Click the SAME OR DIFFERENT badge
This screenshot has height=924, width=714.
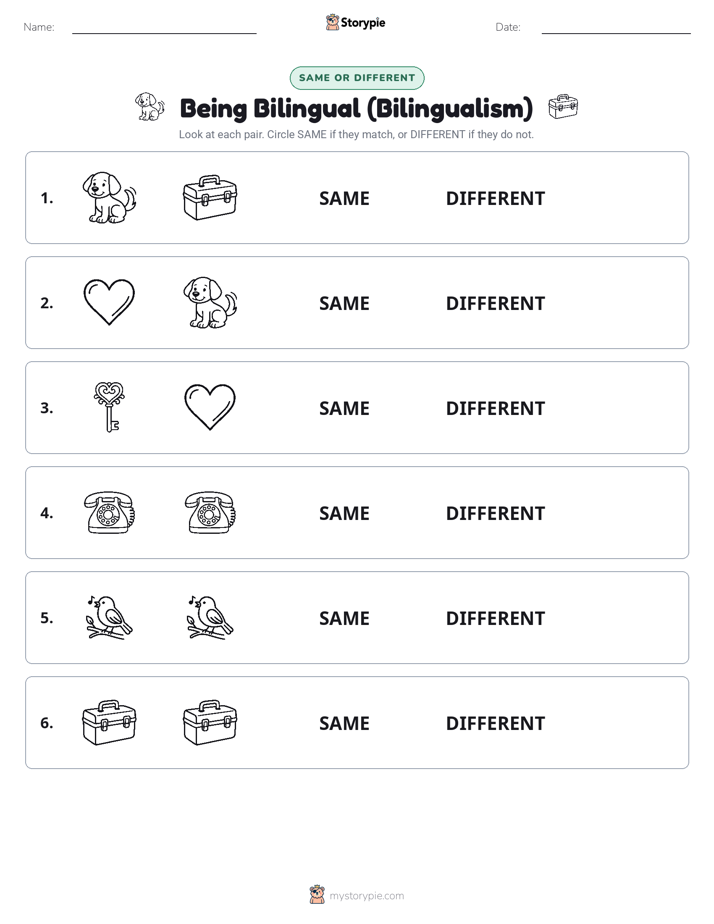(x=357, y=78)
